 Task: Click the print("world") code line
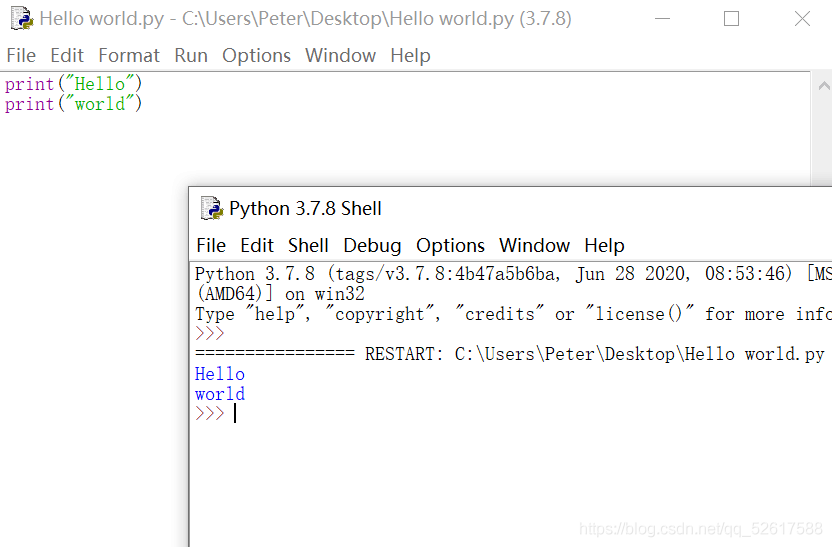click(x=74, y=104)
